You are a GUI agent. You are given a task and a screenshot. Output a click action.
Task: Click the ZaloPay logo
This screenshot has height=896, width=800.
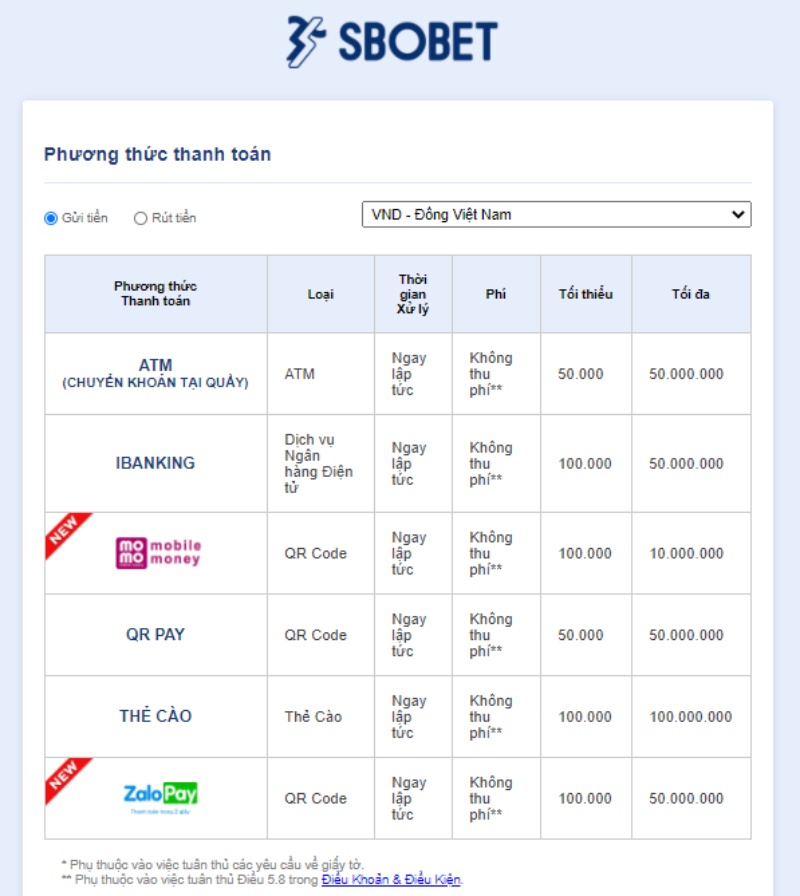point(160,797)
